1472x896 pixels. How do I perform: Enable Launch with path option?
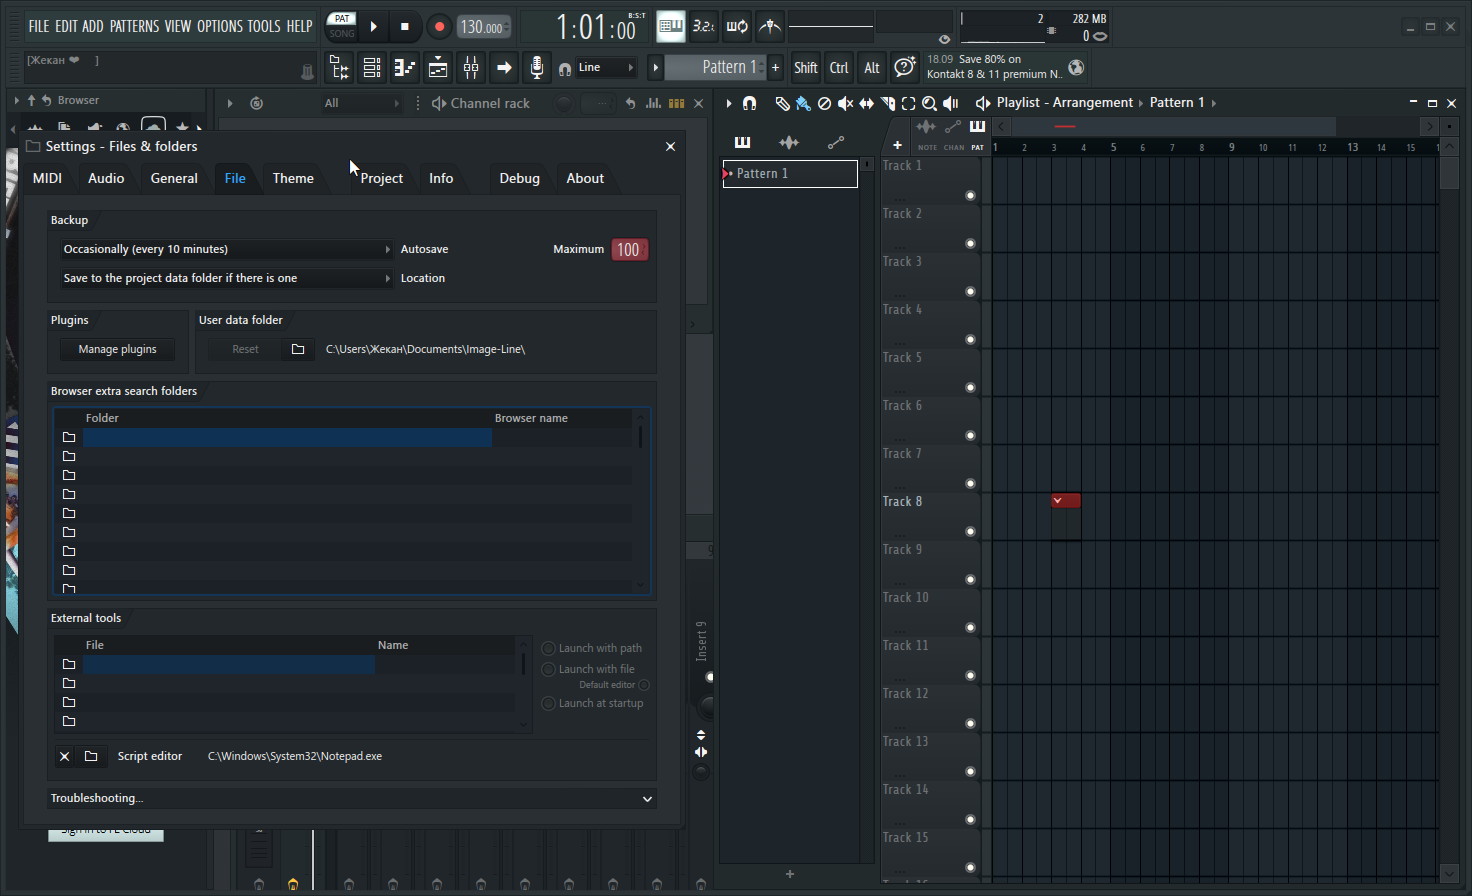548,648
